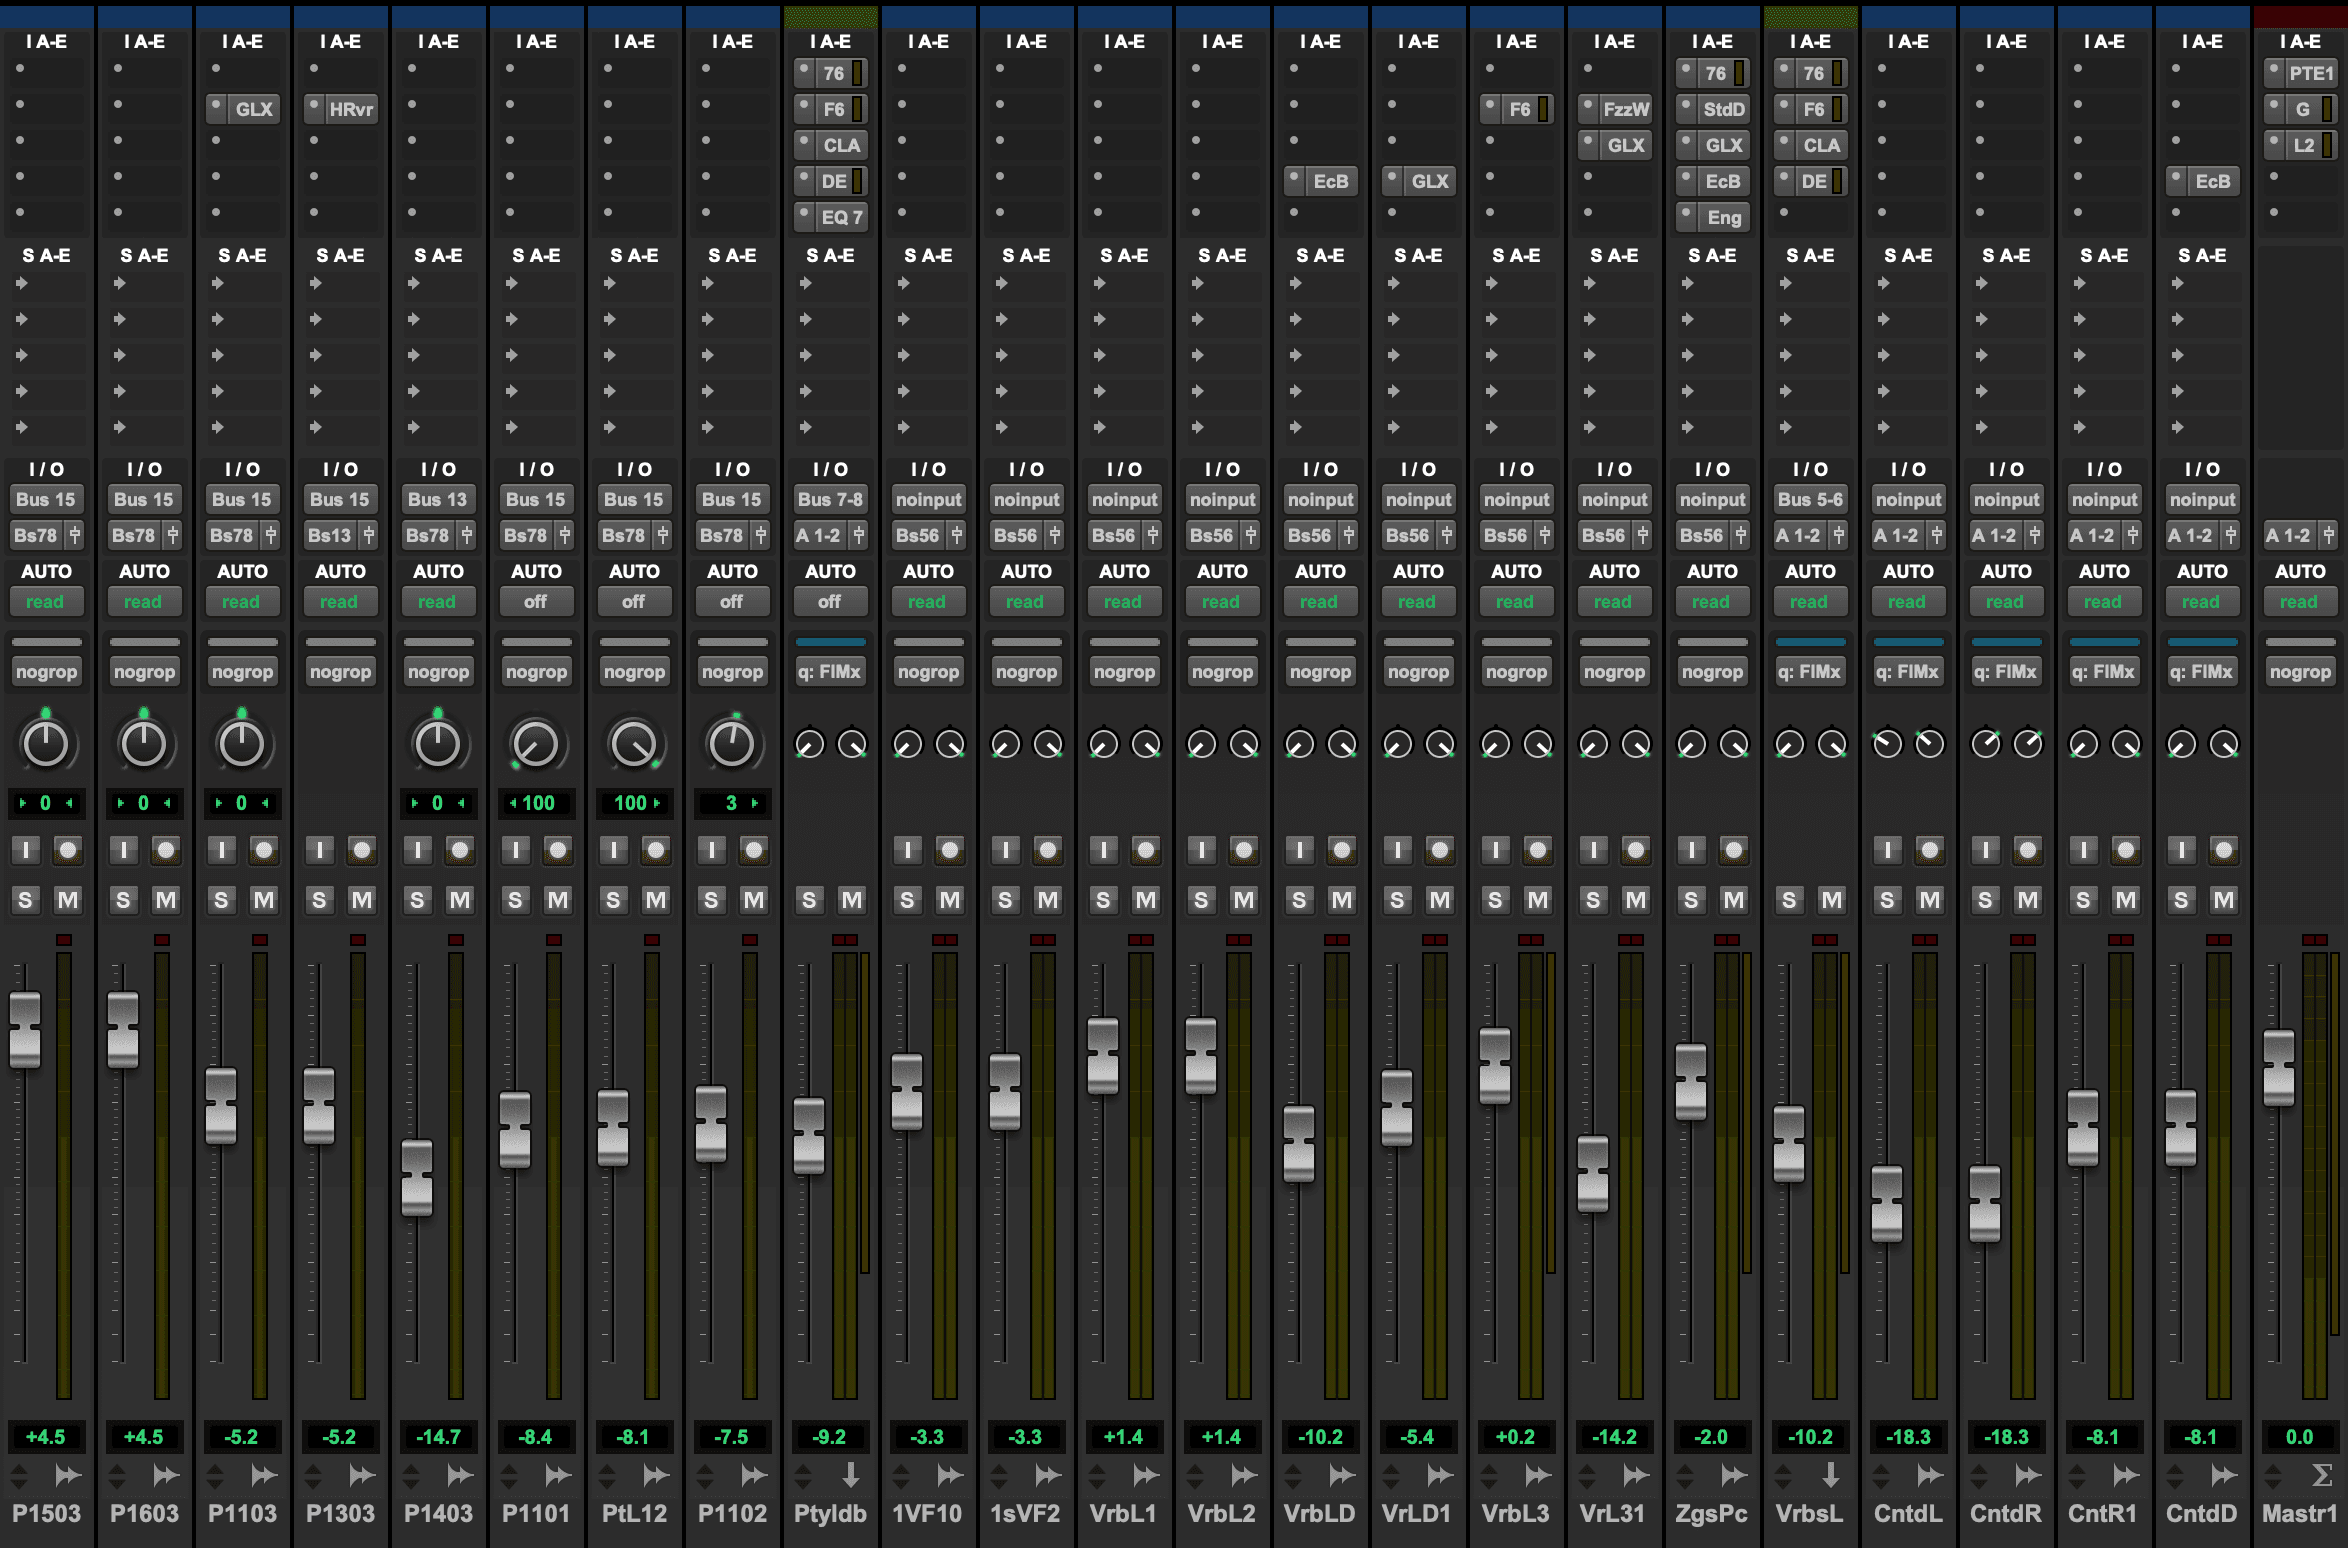The width and height of the screenshot is (2348, 1548).
Task: Open nogrop group selector on Mastr1
Action: [x=2300, y=672]
